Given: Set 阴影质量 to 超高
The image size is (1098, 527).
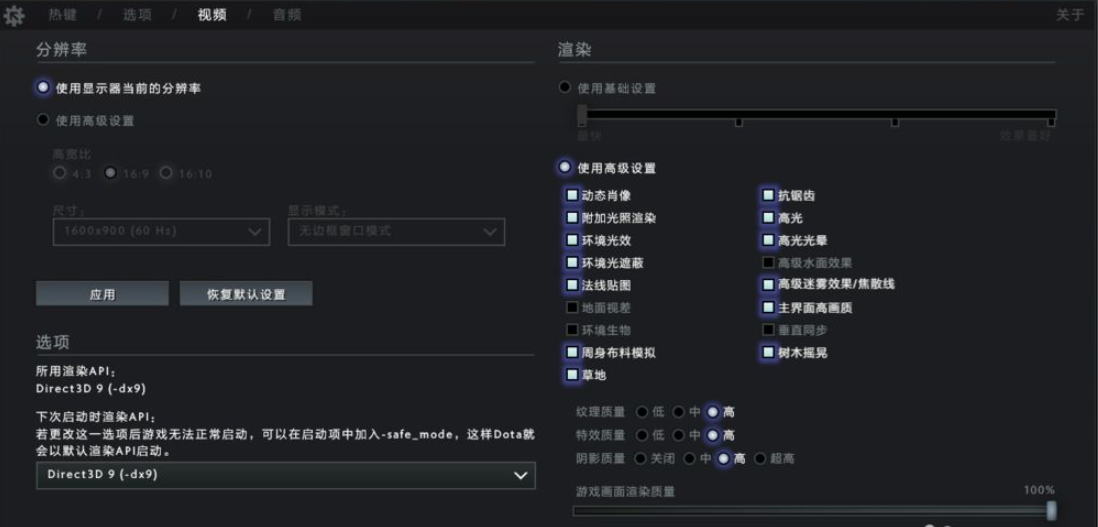Looking at the screenshot, I should pos(759,458).
